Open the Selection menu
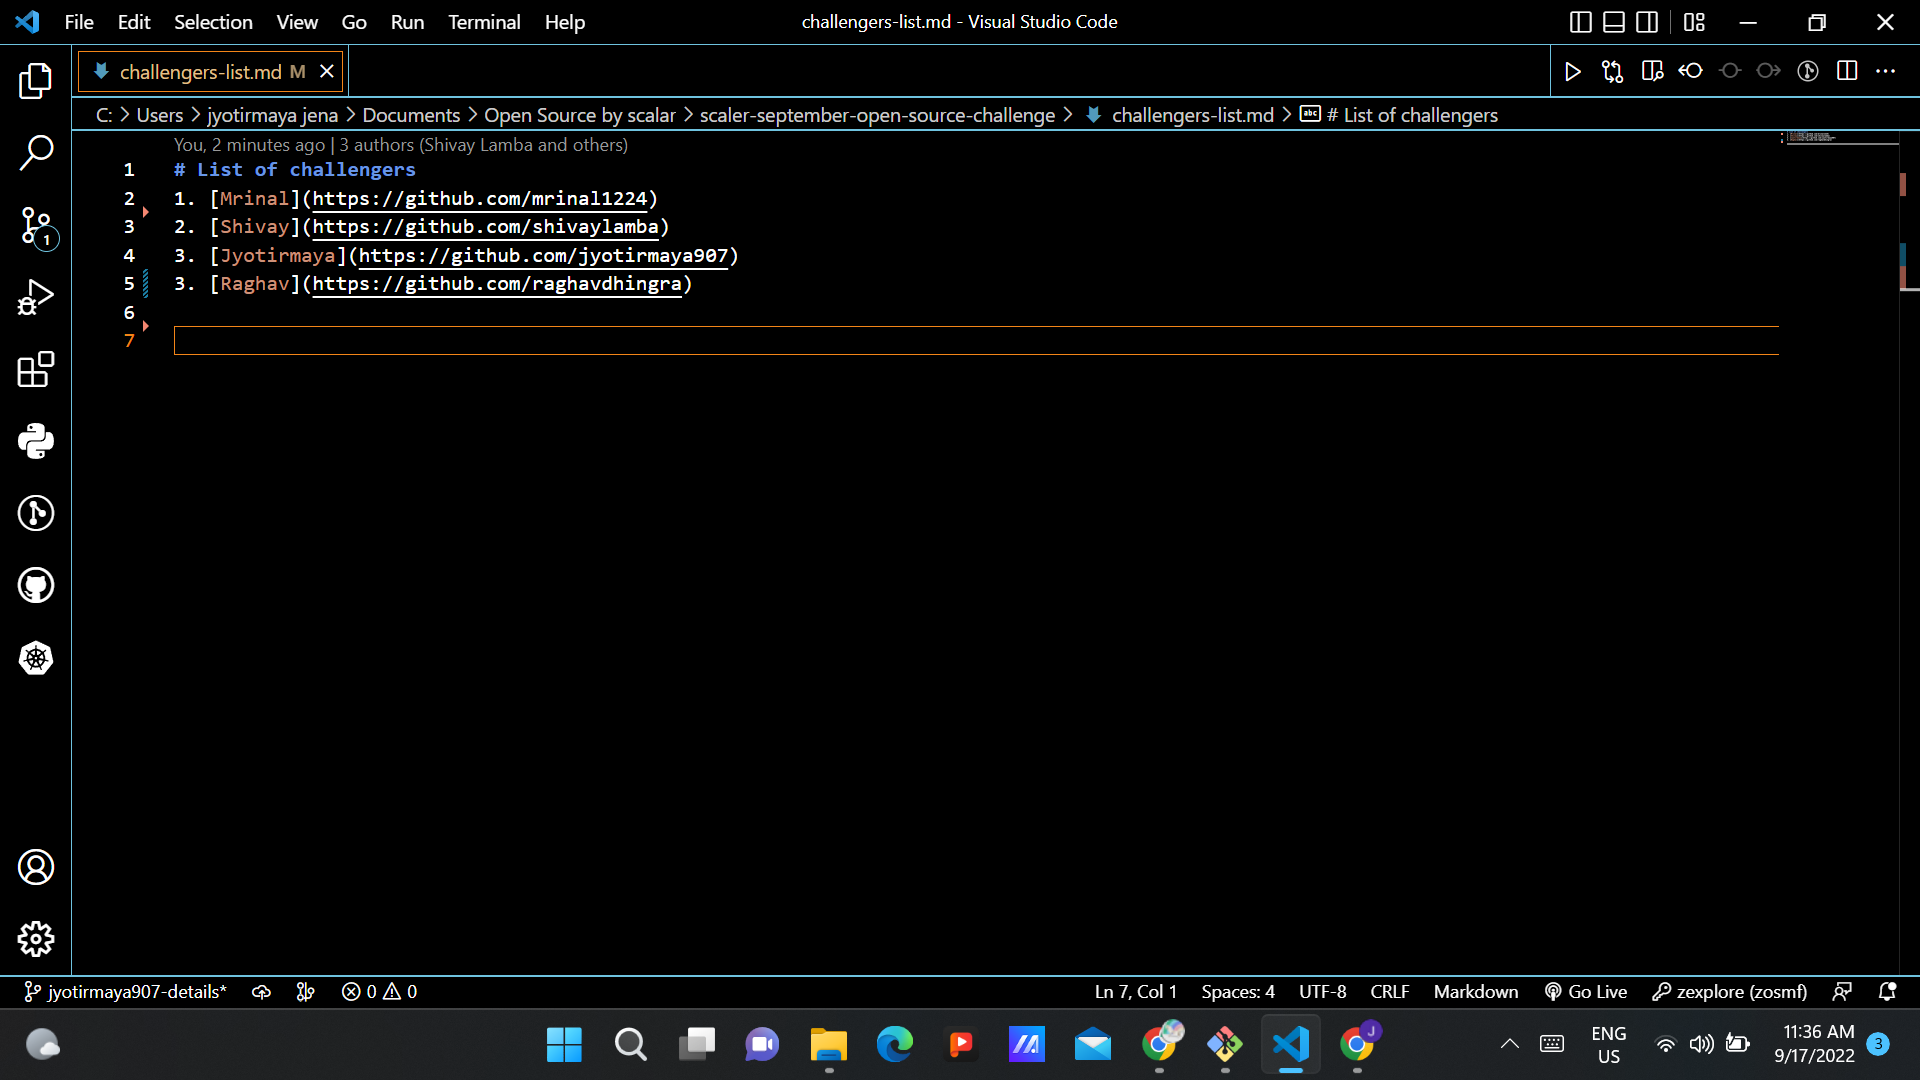Image resolution: width=1920 pixels, height=1080 pixels. 213,22
